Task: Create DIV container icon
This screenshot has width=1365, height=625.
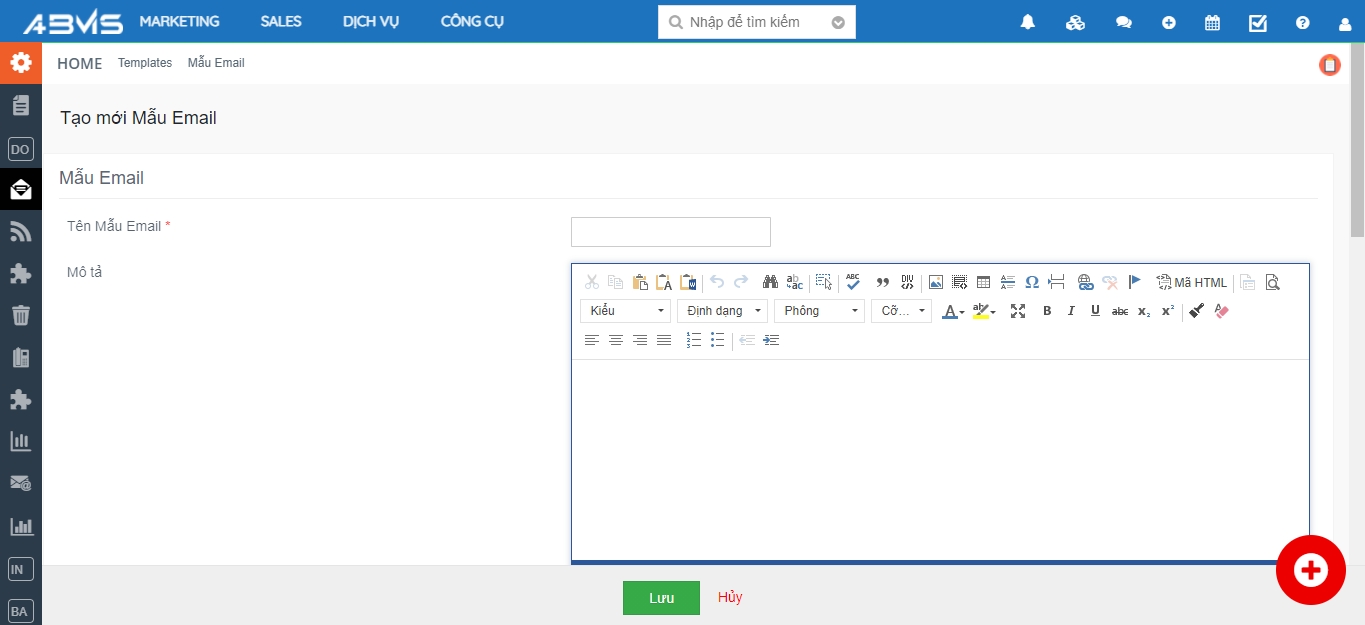Action: [907, 282]
